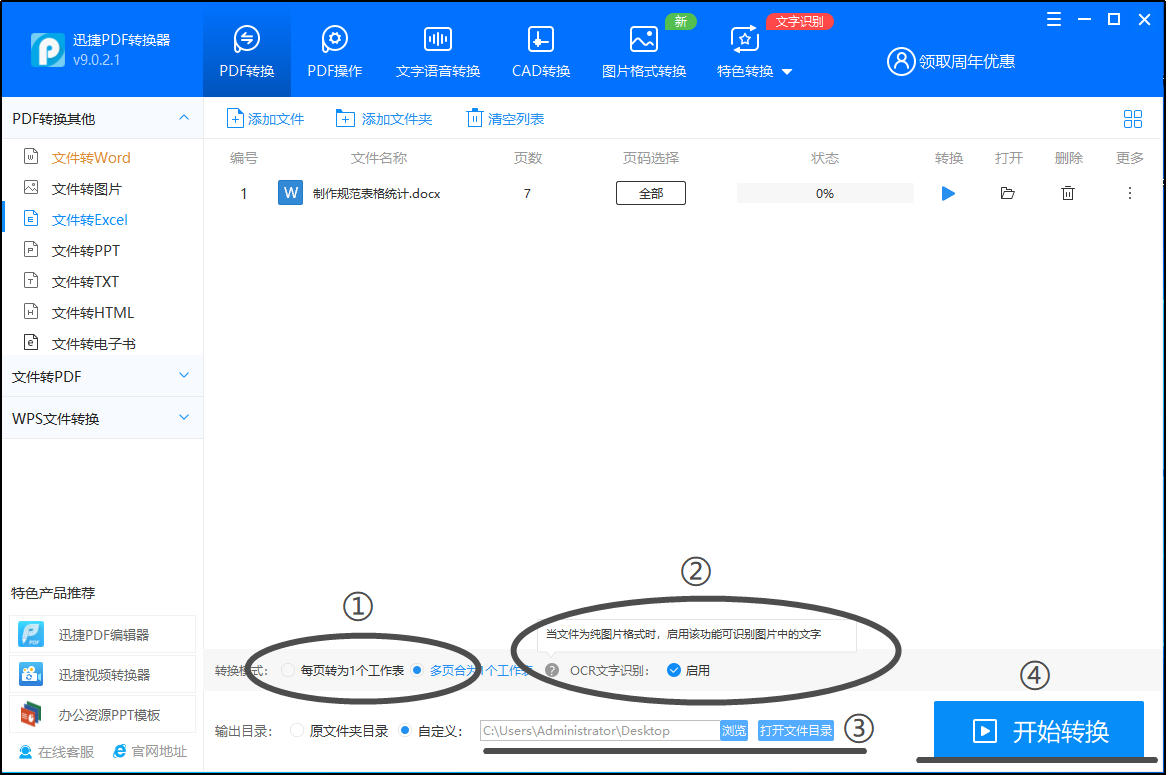Click 打开文件目录 button
Screen dimensions: 1168x775
tap(796, 730)
